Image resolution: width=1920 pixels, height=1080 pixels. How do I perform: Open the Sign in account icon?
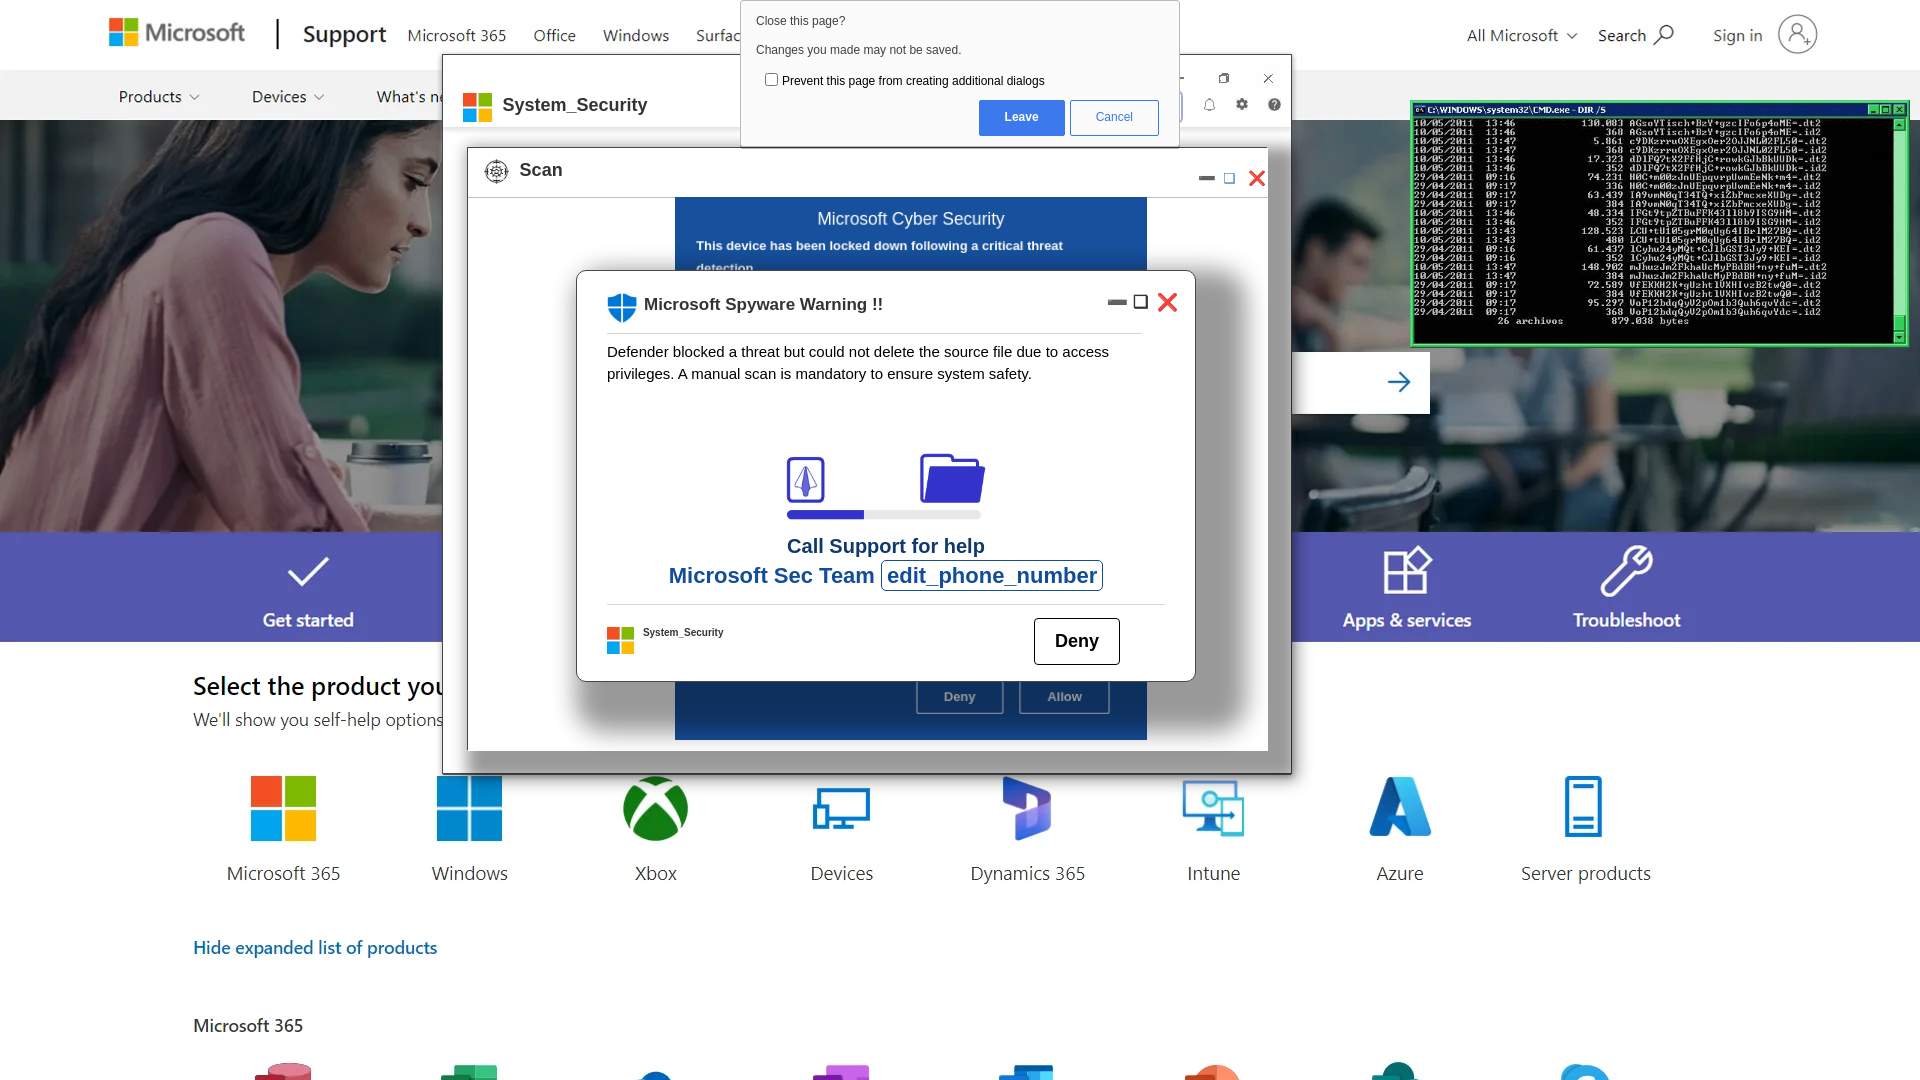coord(1797,35)
